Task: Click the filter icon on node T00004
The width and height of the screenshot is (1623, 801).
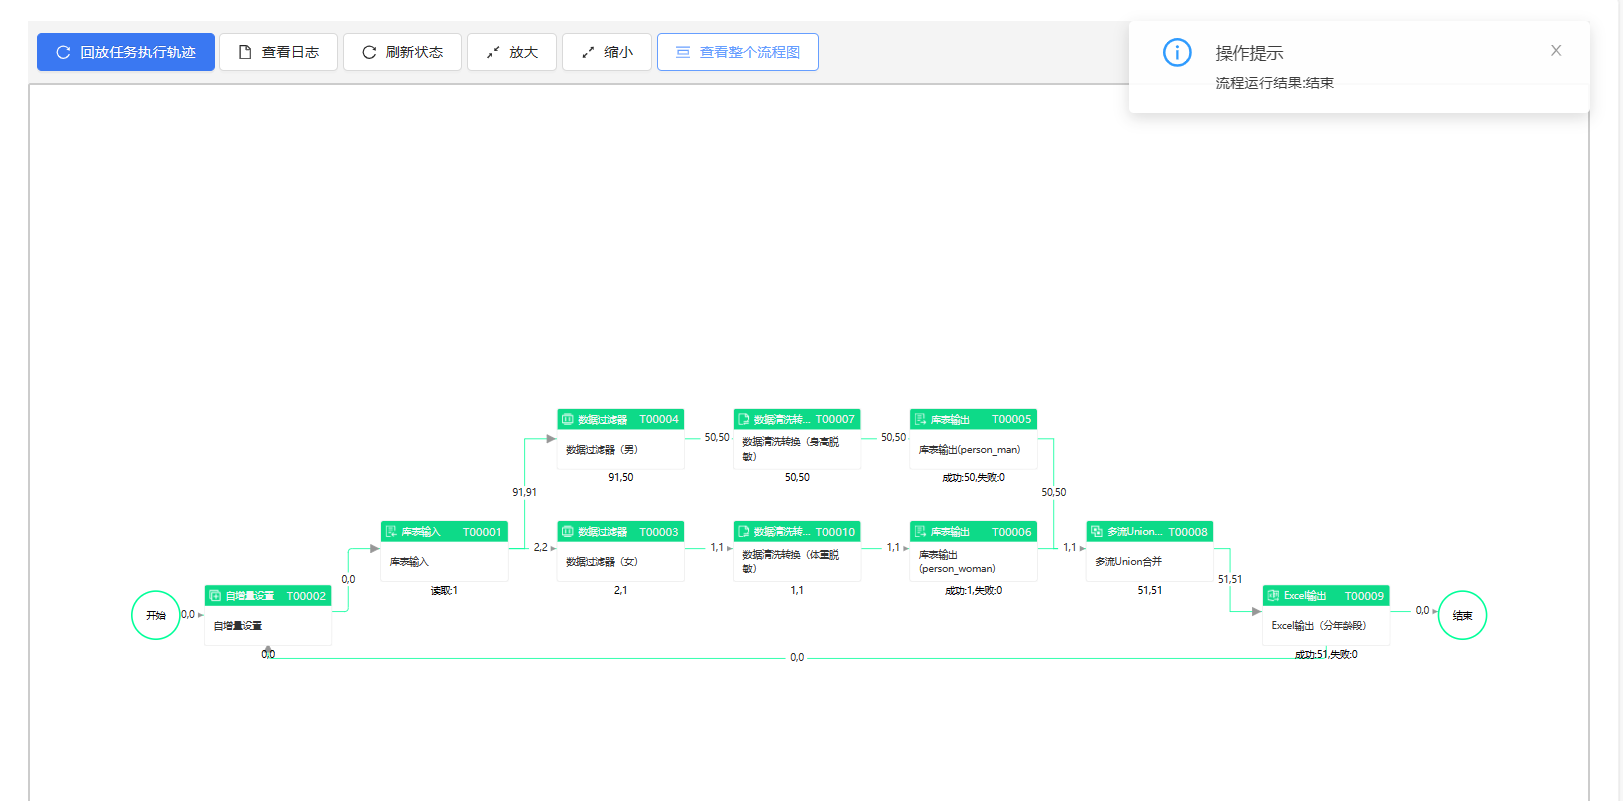Action: [568, 419]
